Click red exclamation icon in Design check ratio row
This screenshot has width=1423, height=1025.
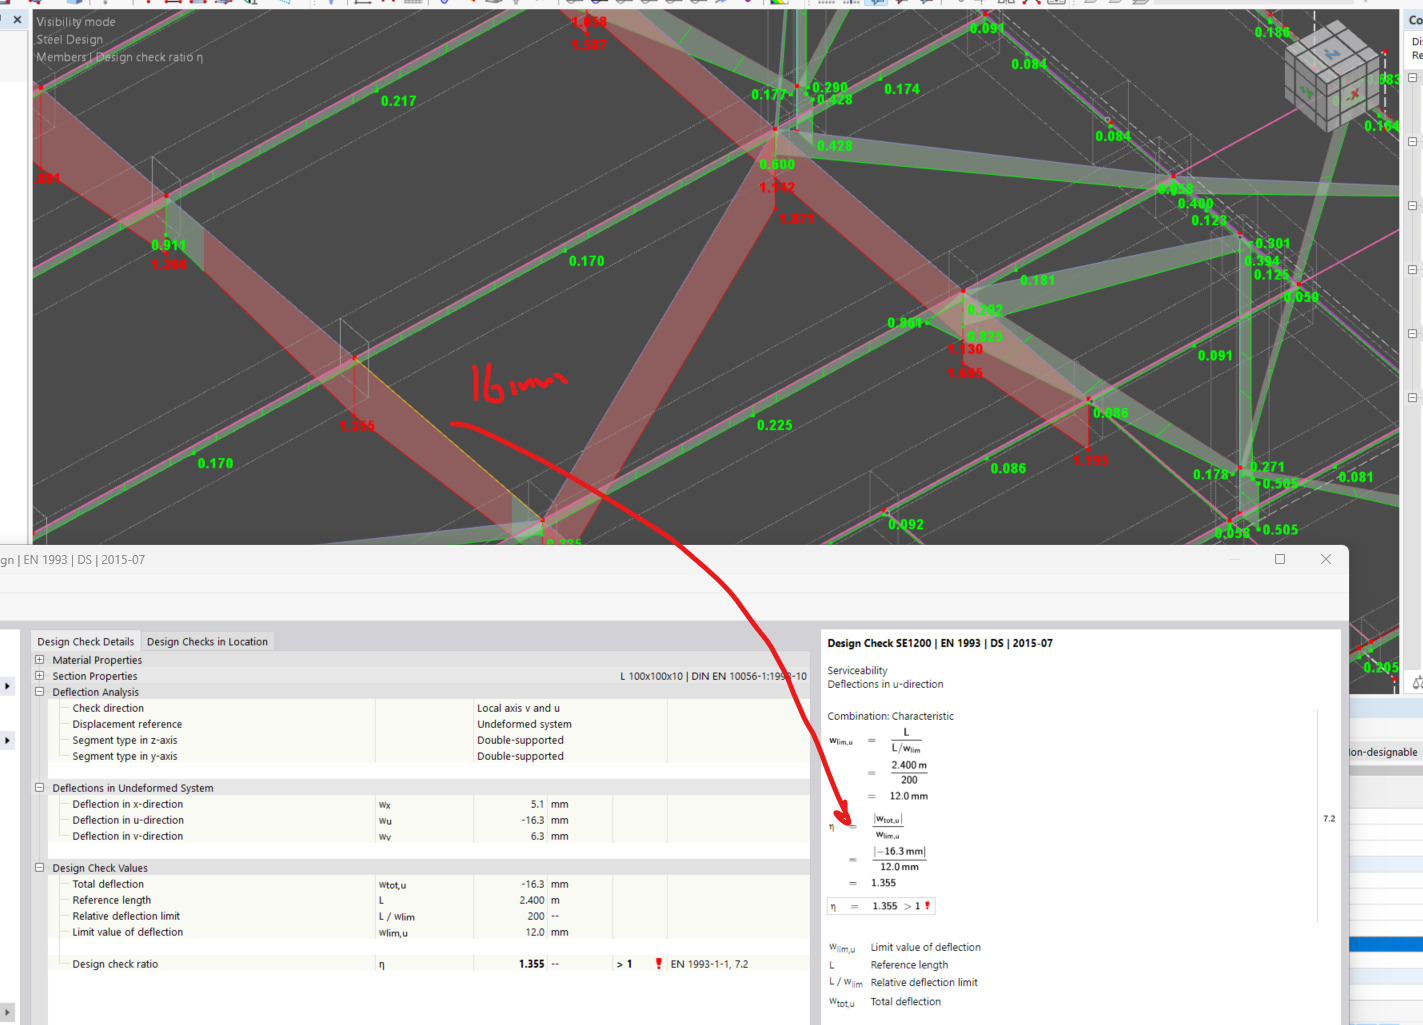658,964
